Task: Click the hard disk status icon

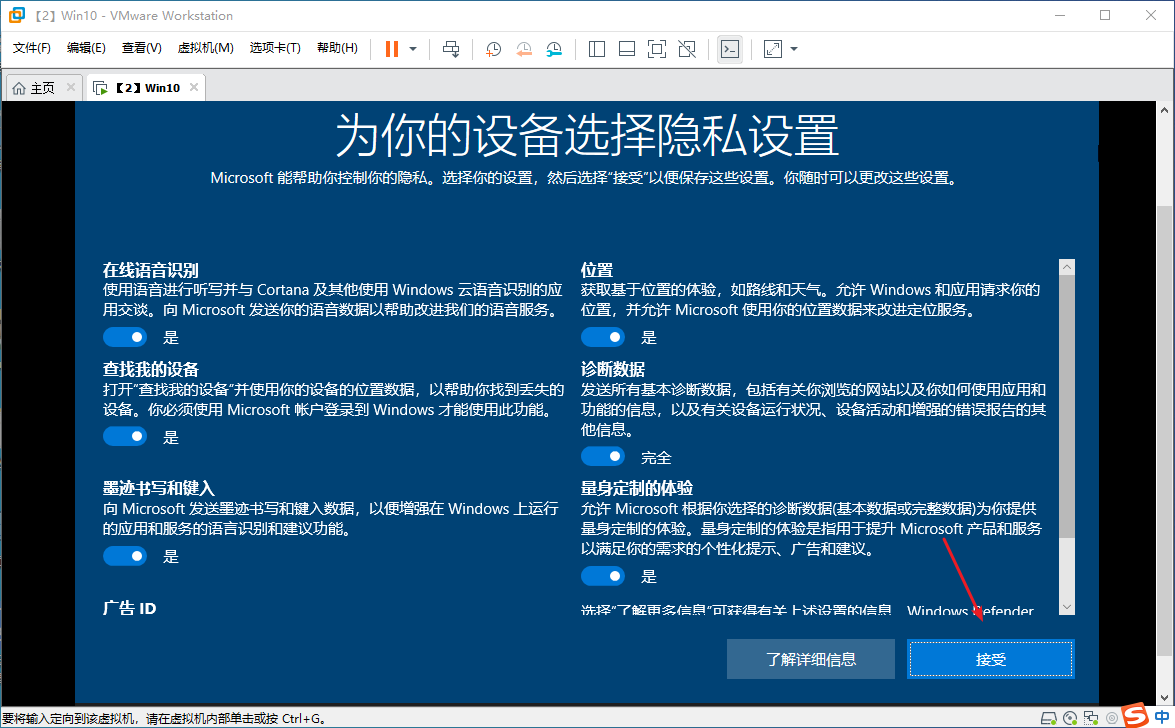Action: coord(1049,718)
